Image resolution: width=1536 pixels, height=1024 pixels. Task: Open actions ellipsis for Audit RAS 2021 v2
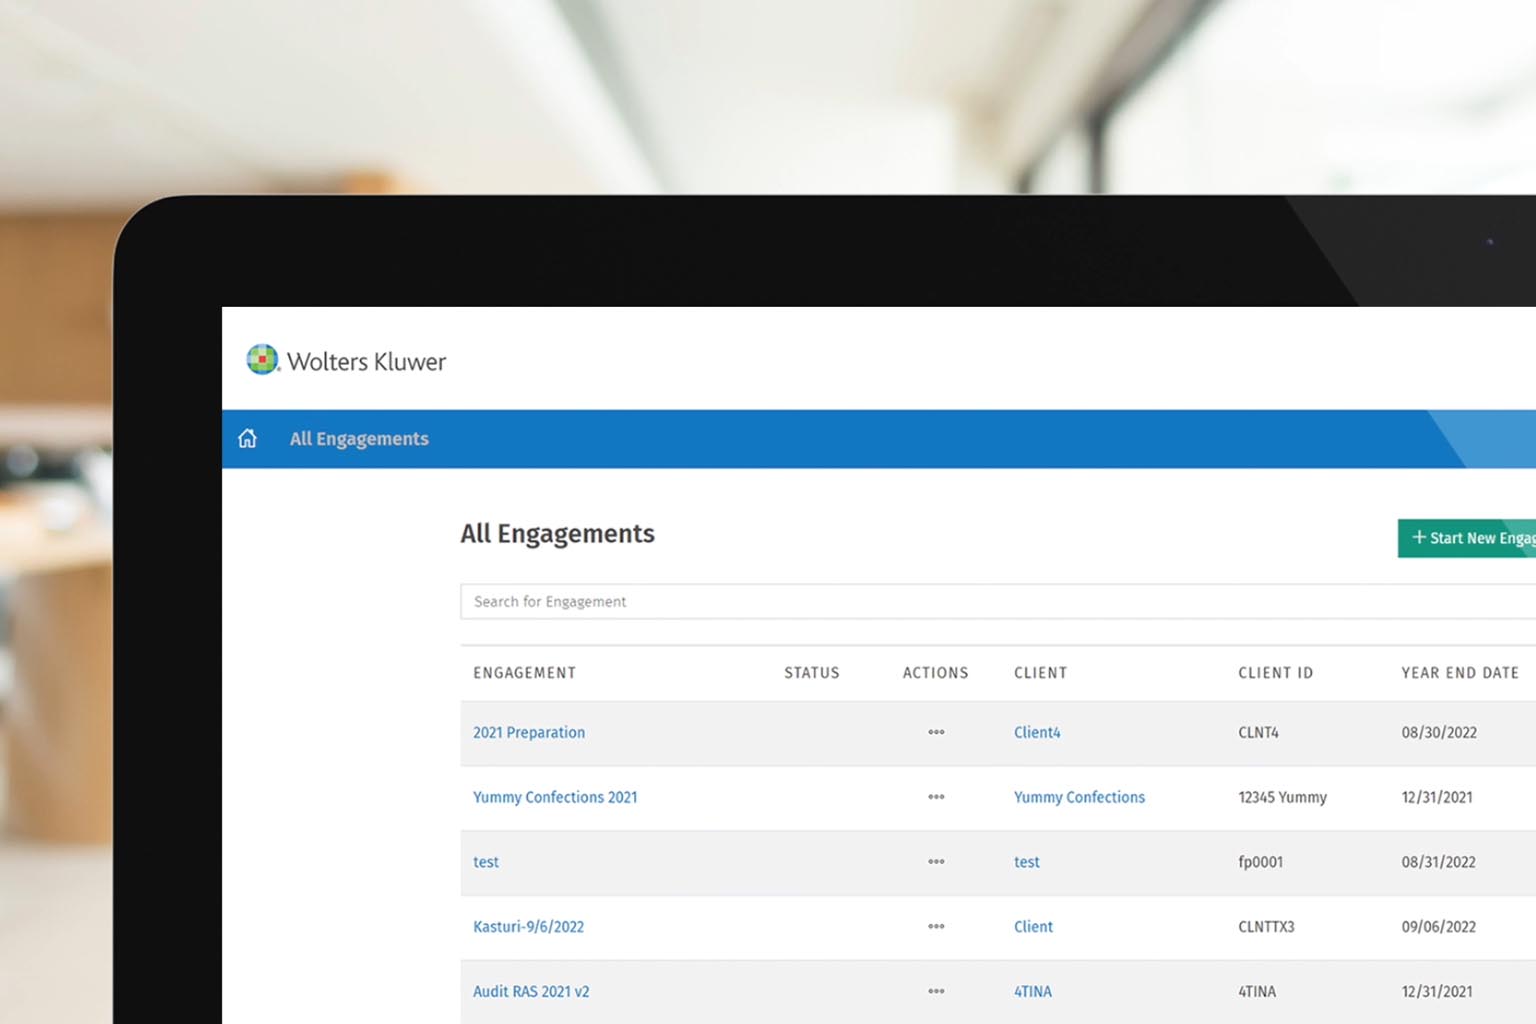click(x=936, y=992)
